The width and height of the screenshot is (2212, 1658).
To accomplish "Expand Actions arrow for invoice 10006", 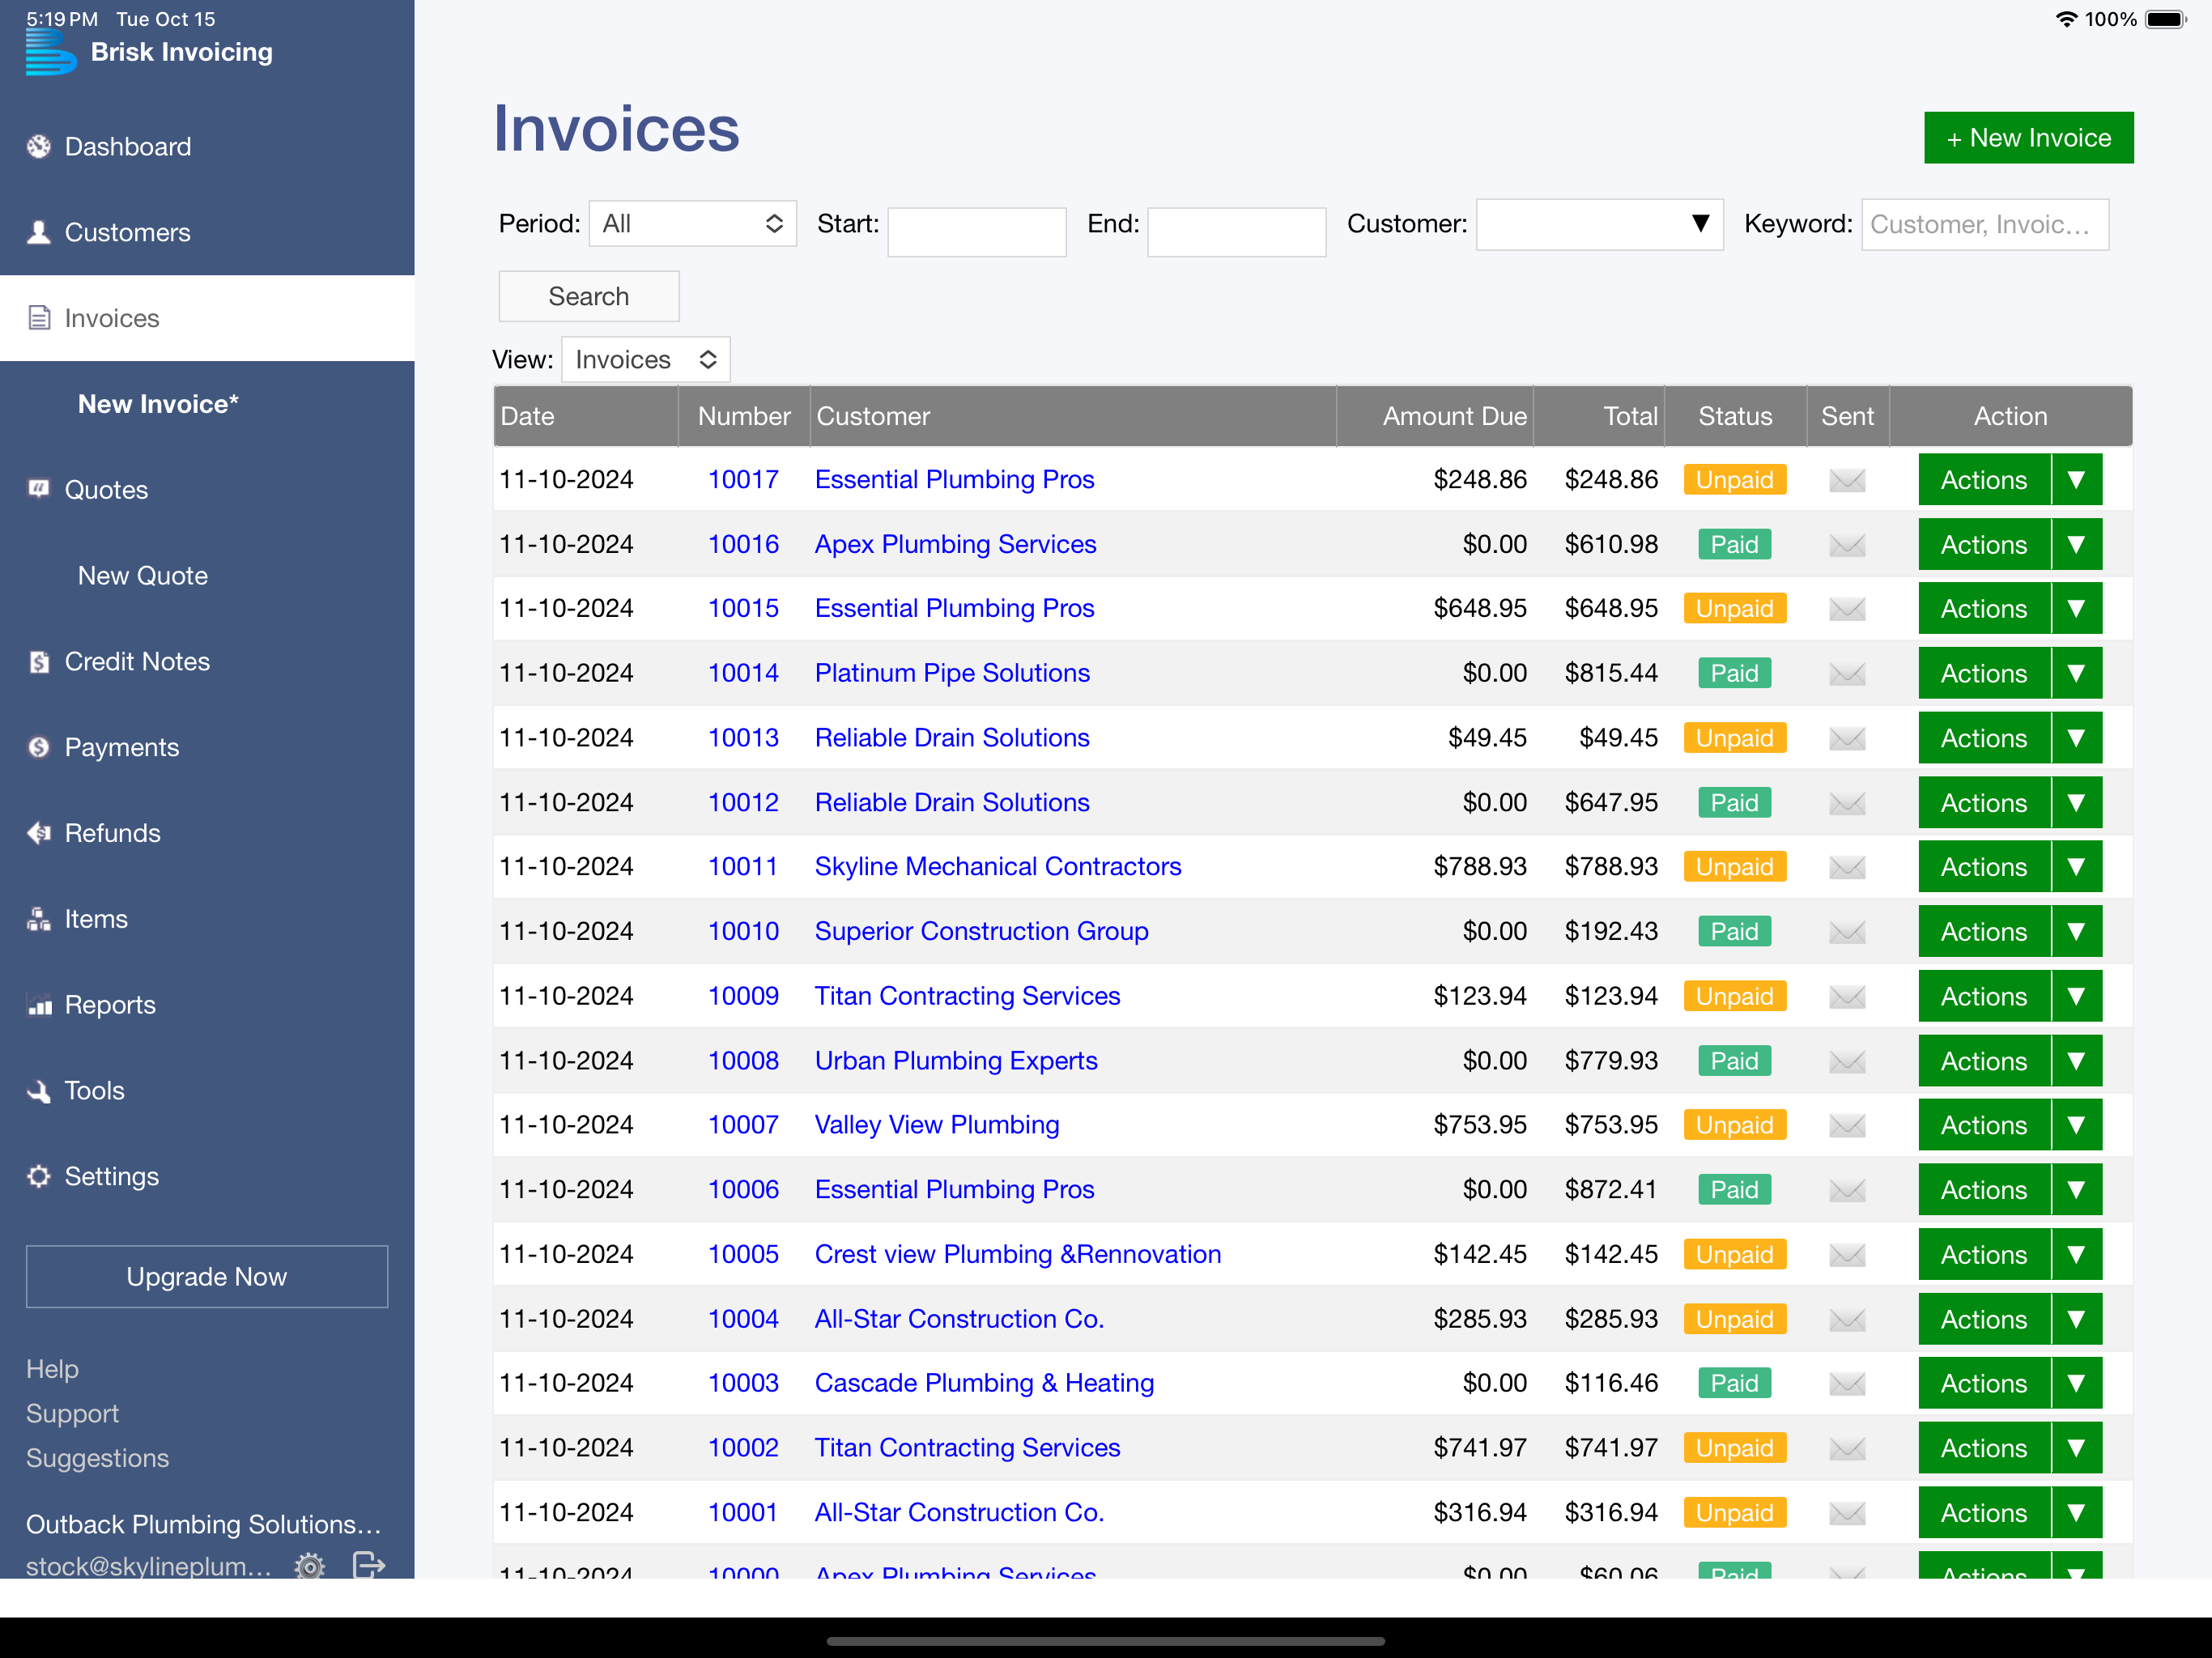I will point(2076,1190).
